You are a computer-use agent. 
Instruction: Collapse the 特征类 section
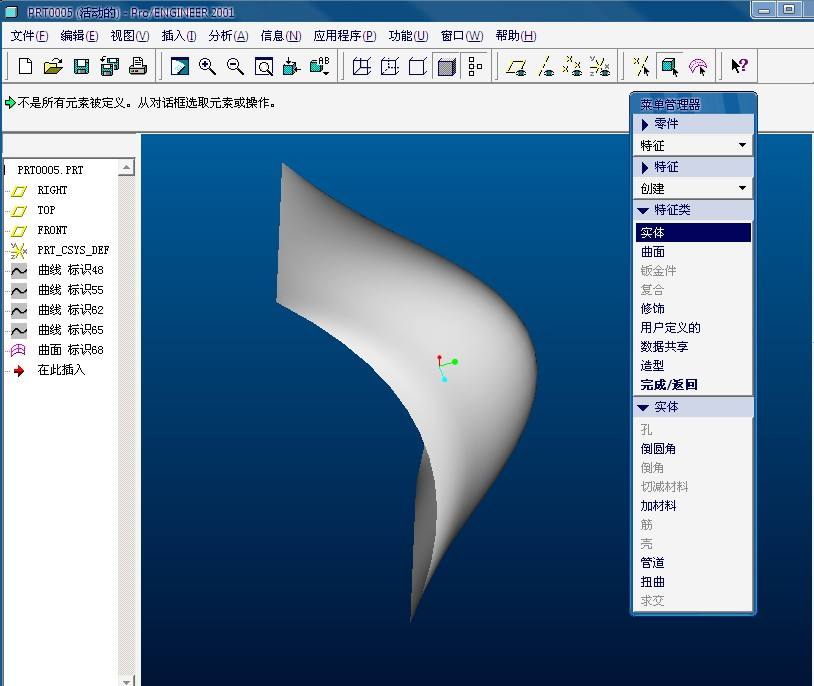(x=643, y=210)
